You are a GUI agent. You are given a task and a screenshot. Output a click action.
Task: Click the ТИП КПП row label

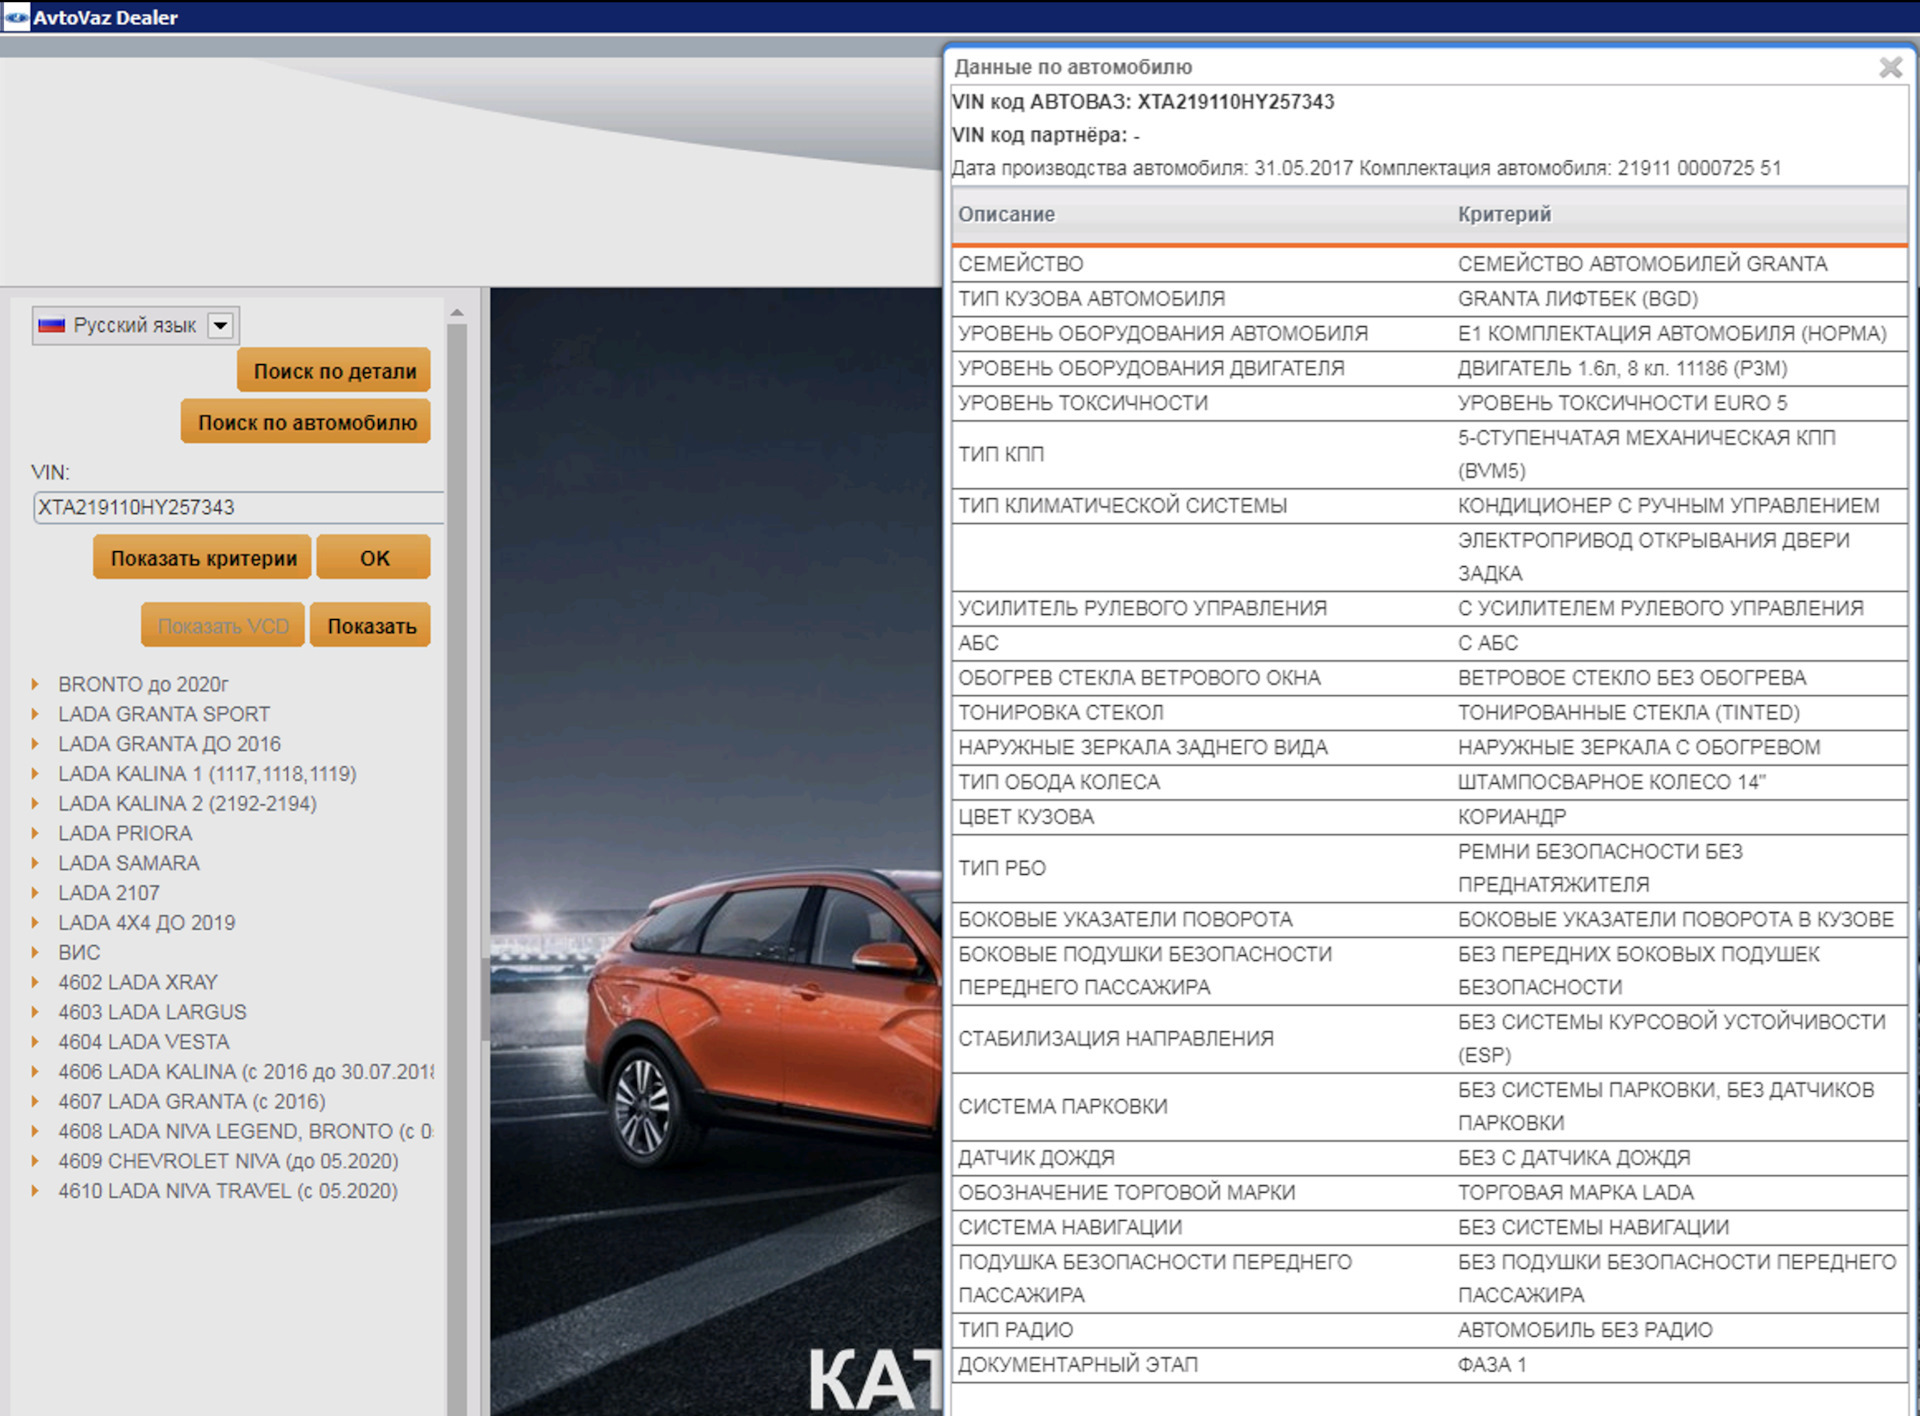point(1001,454)
